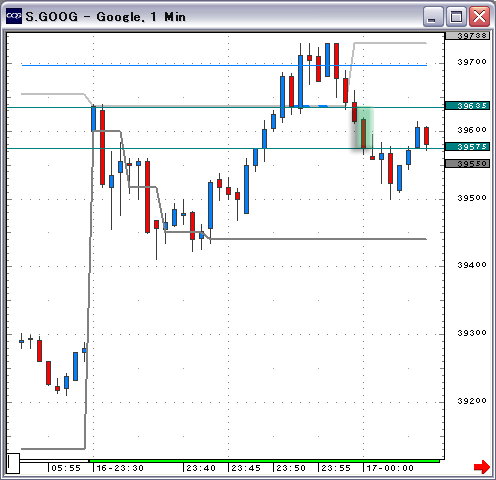Click the scroll box at bottom left
The height and width of the screenshot is (480, 496).
(14, 463)
